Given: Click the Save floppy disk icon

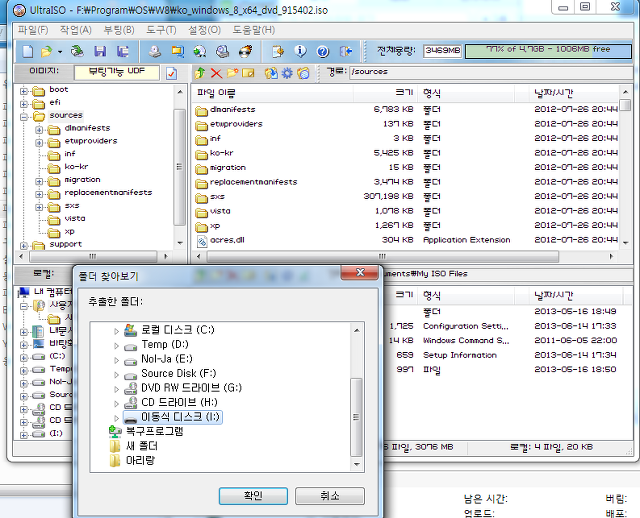Looking at the screenshot, I should (x=100, y=51).
